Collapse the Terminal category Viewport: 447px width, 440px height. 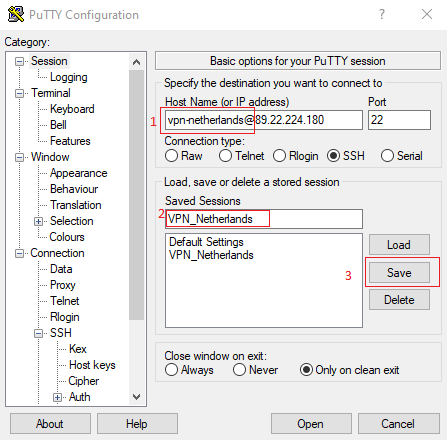click(x=20, y=93)
